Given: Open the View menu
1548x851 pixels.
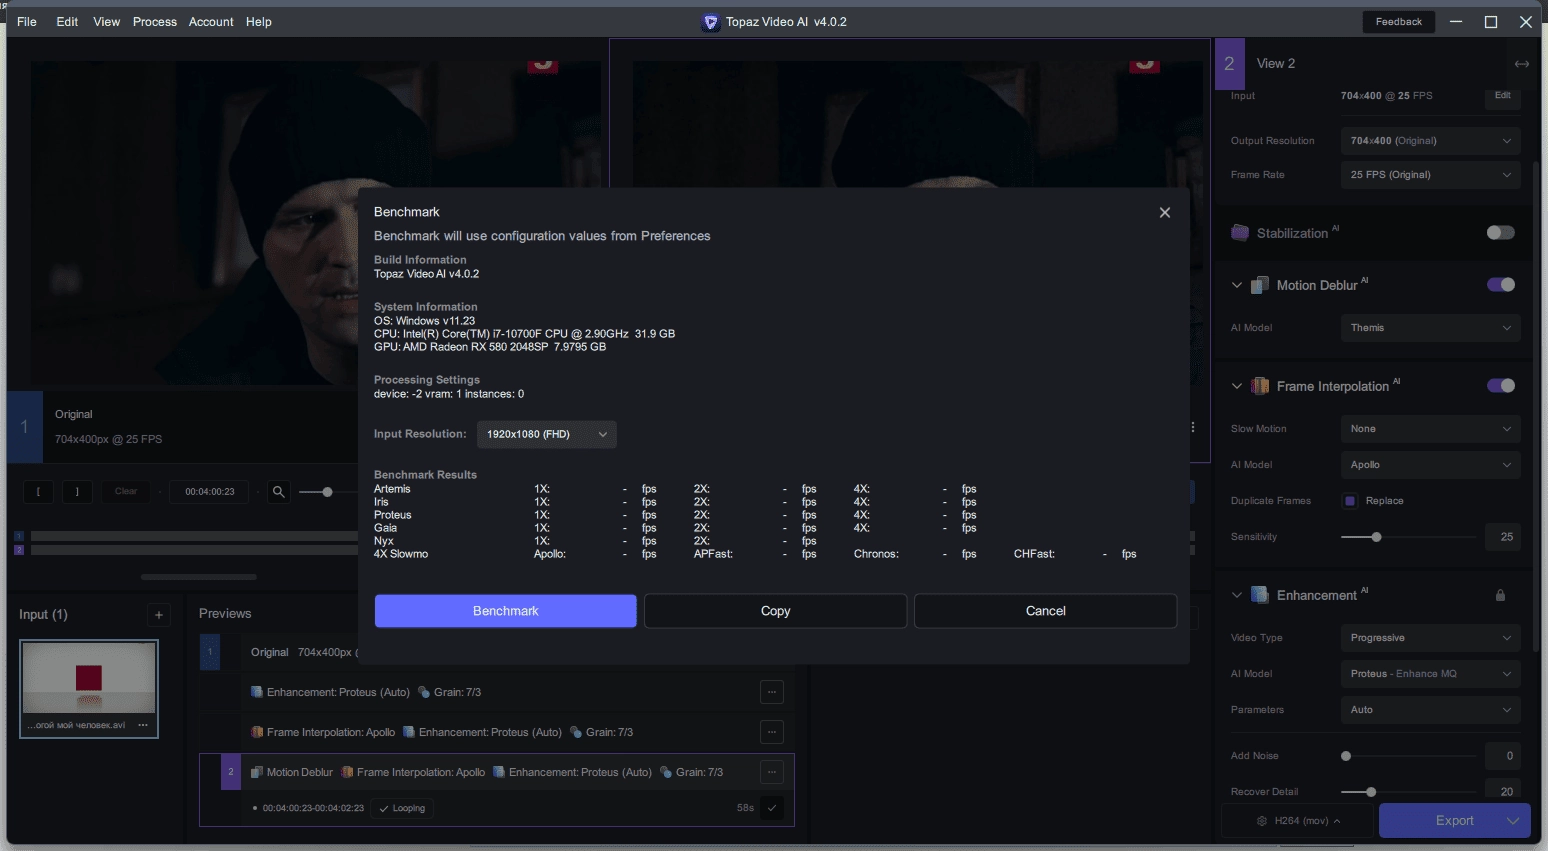Looking at the screenshot, I should click(107, 22).
